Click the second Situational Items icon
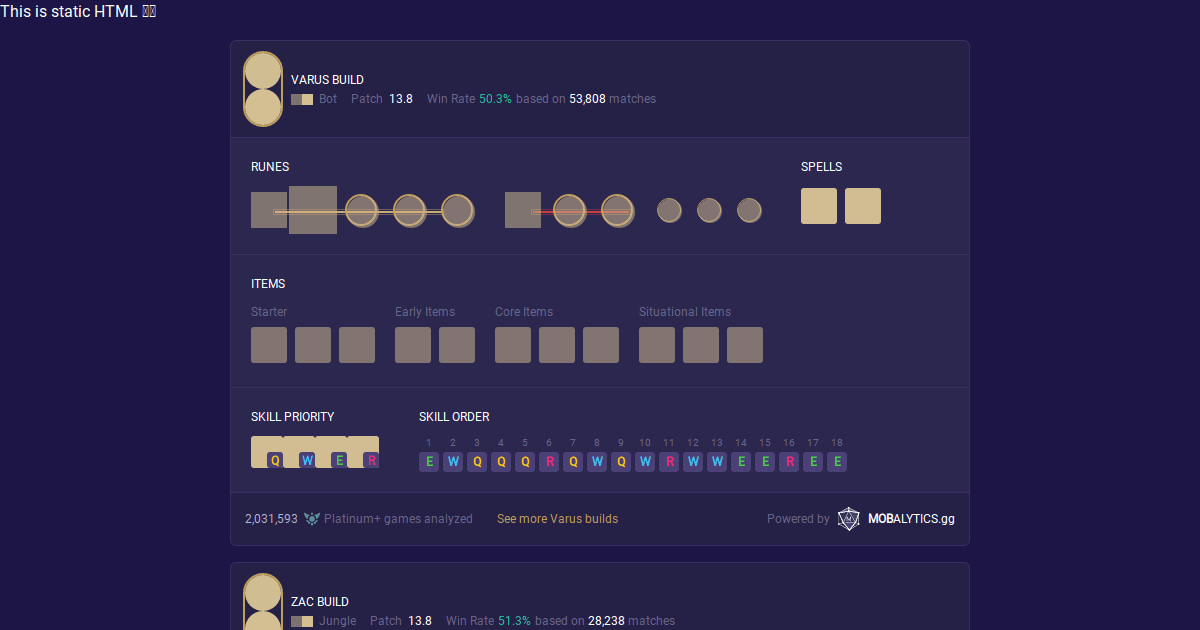1200x630 pixels. click(701, 345)
